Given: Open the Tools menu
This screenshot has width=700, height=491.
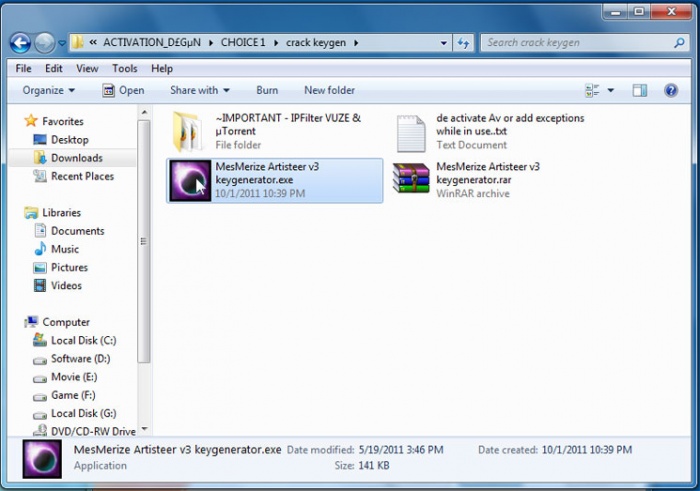Looking at the screenshot, I should tap(125, 68).
